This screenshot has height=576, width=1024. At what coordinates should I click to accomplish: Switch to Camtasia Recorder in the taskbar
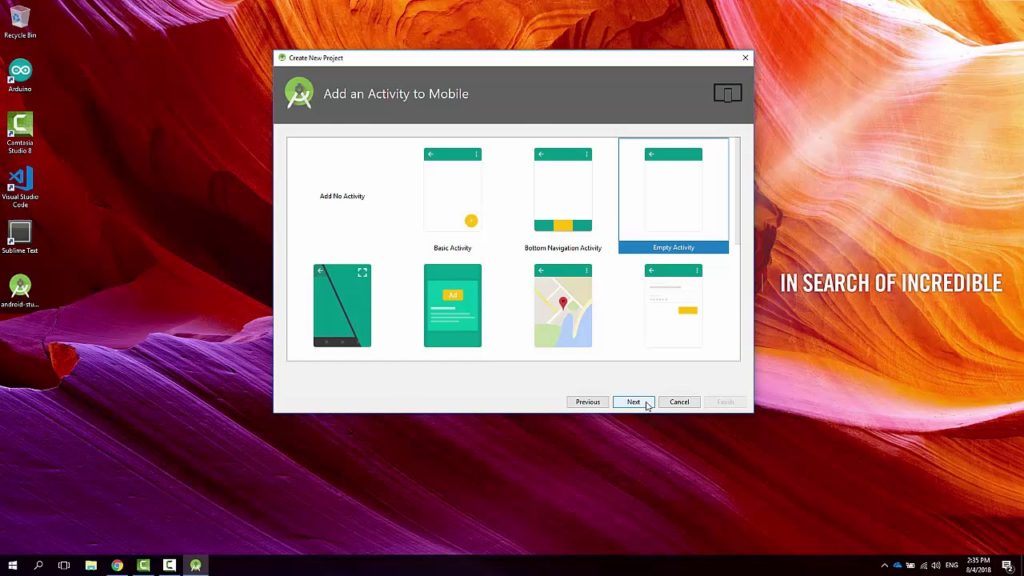coord(169,565)
